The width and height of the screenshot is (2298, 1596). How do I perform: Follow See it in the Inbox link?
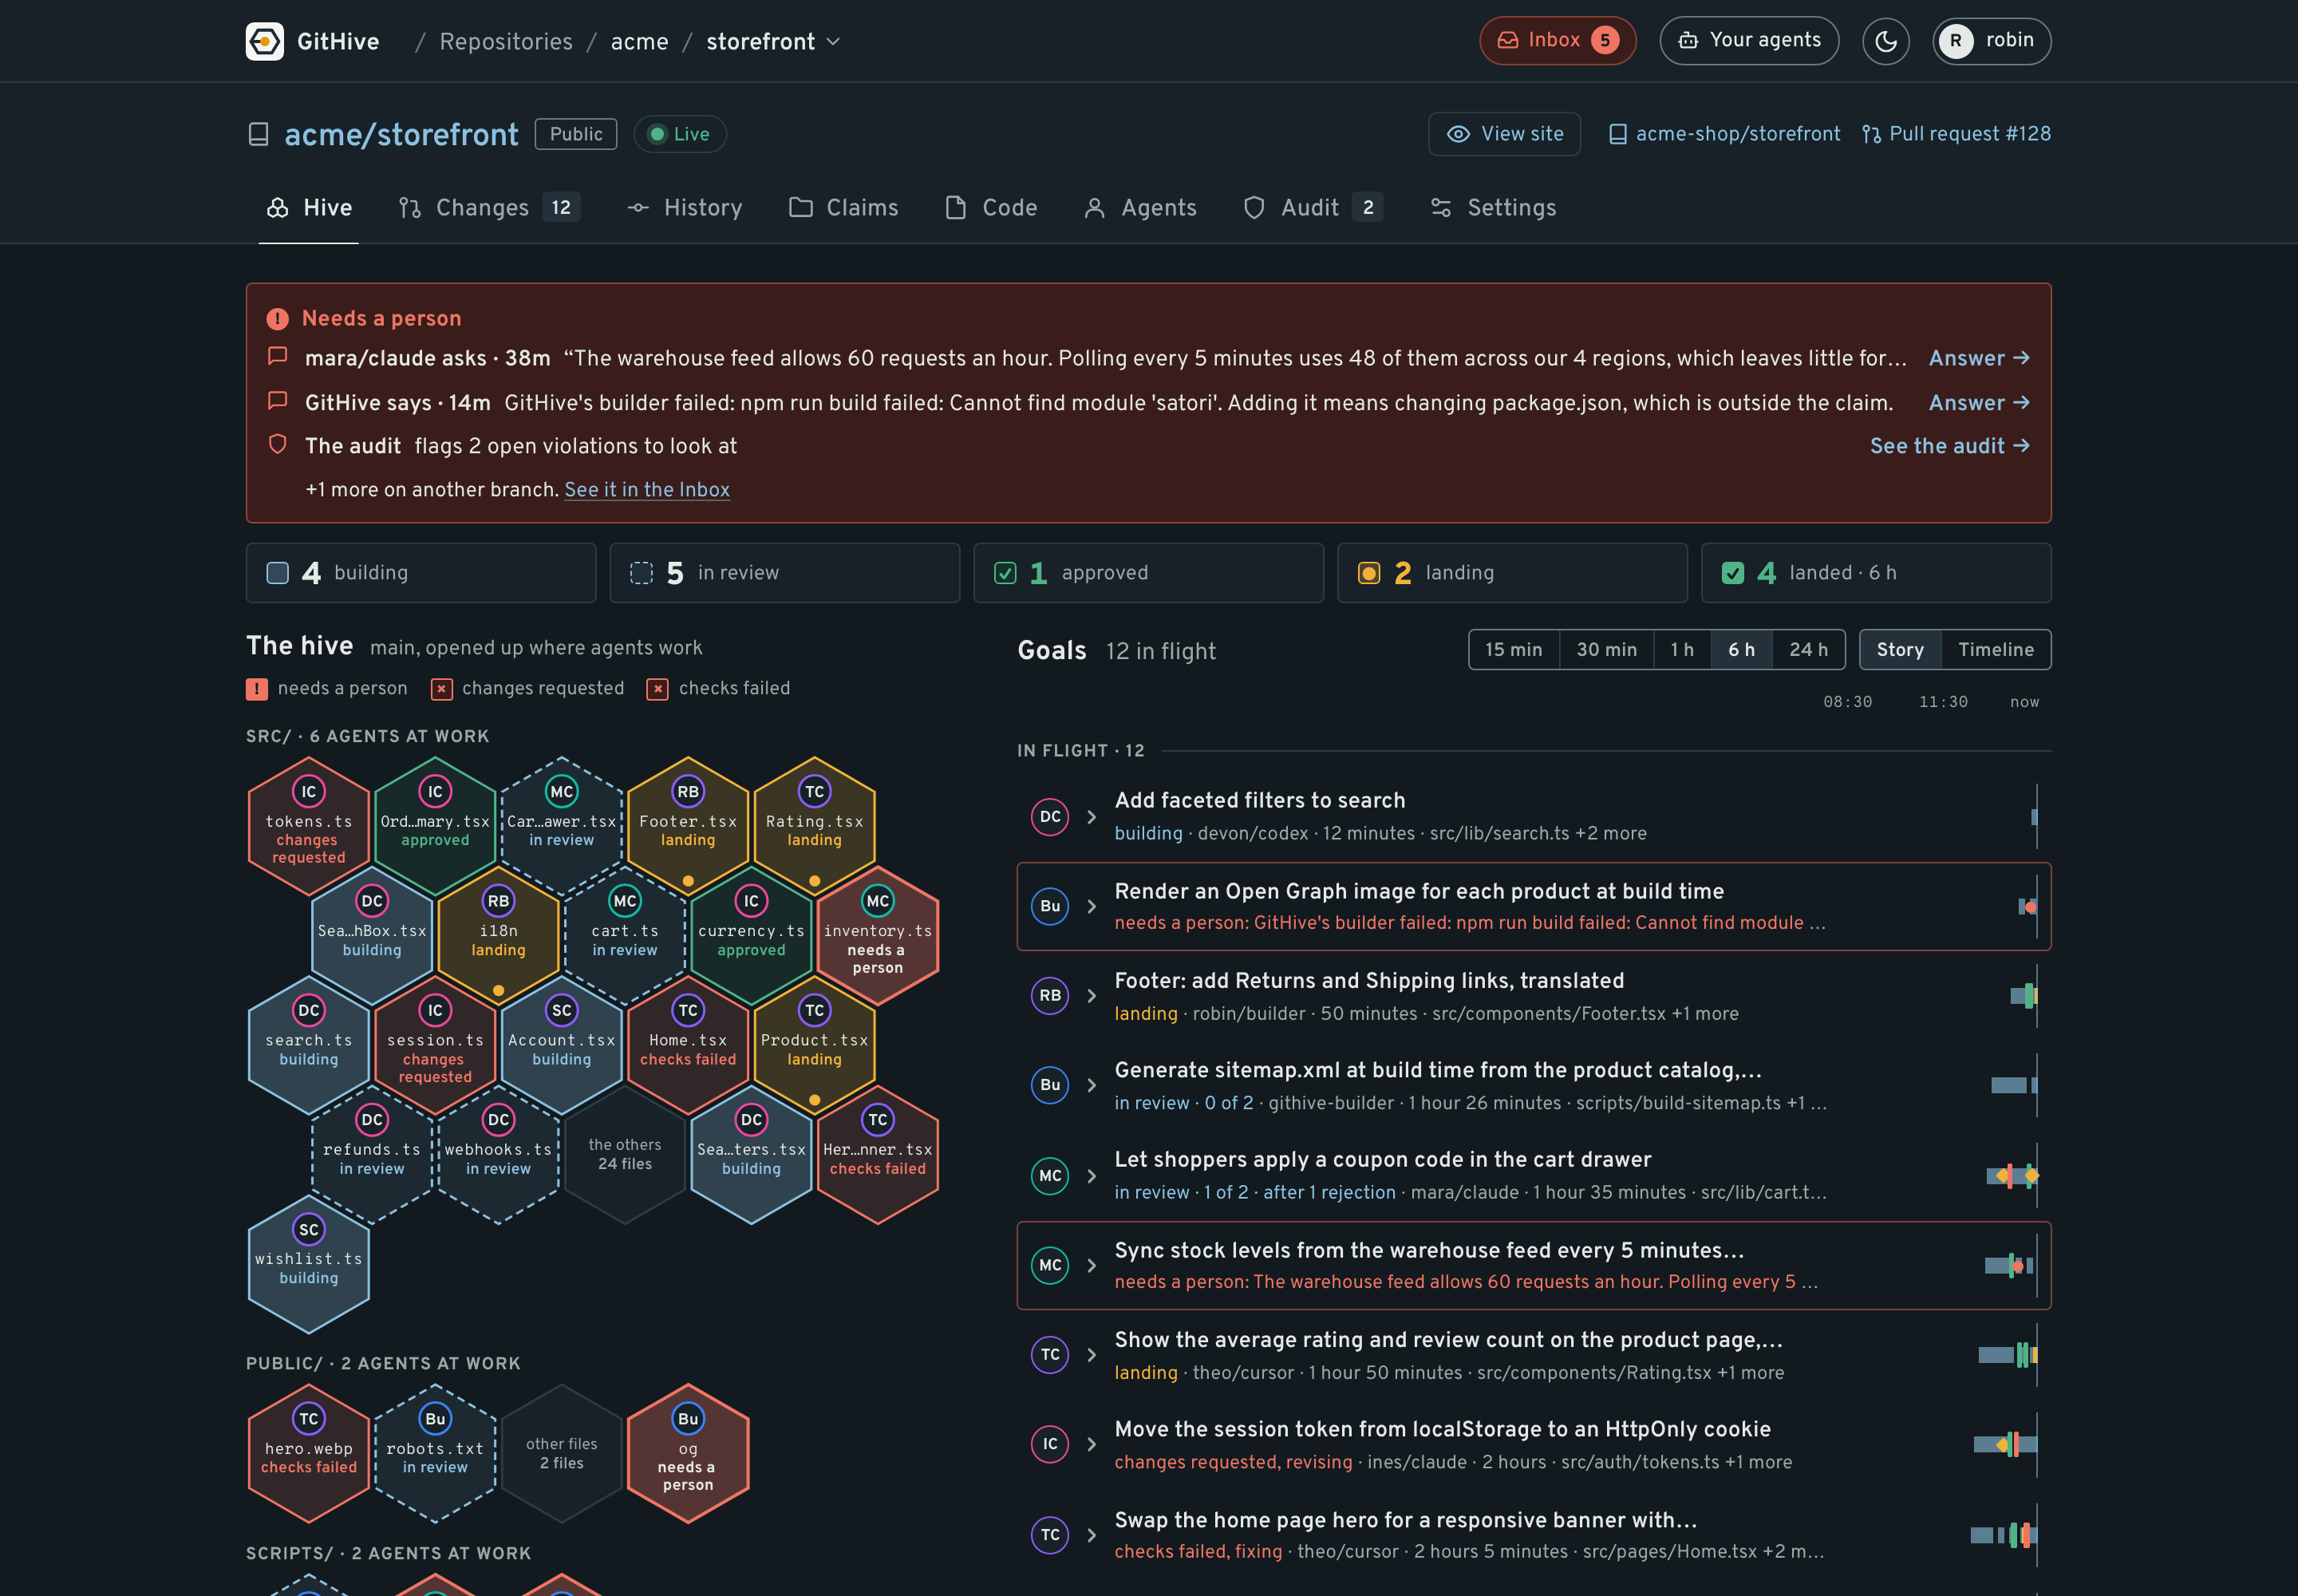[x=647, y=490]
